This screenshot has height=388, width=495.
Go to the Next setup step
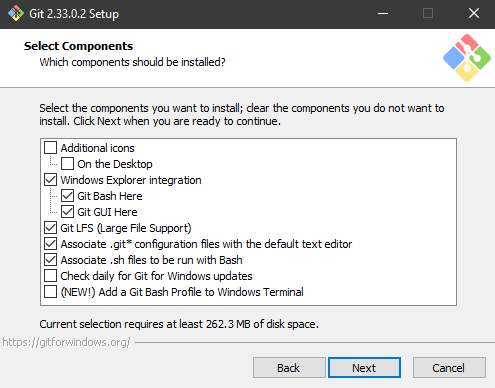tap(364, 368)
